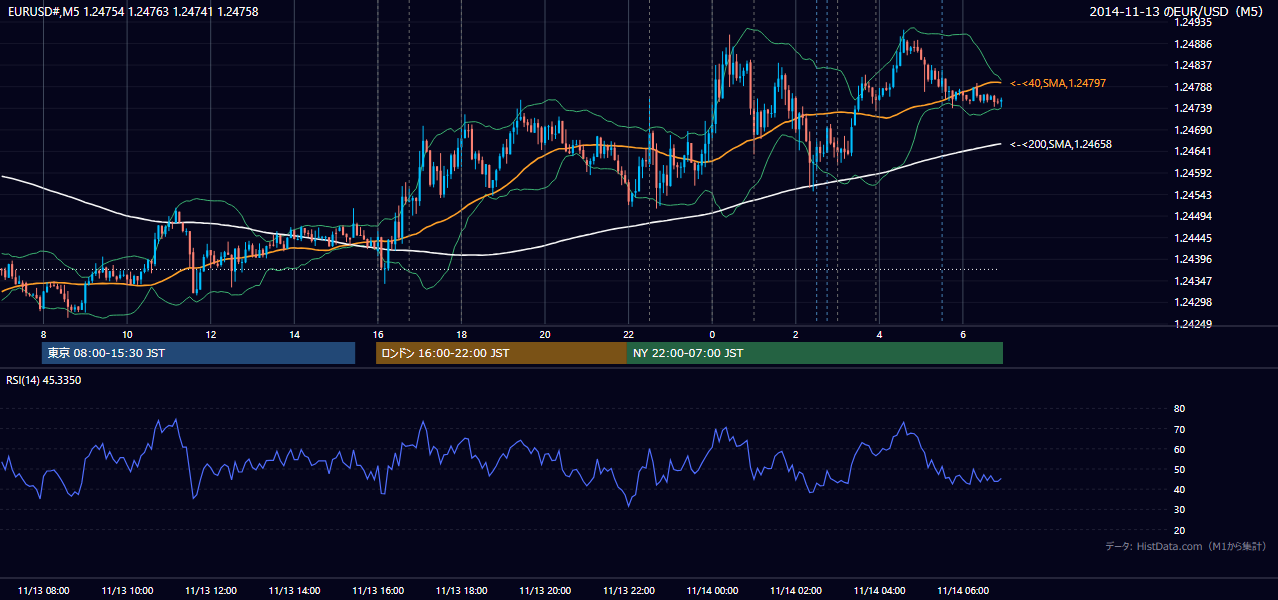Click price axis value 1.24641

tap(1192, 151)
